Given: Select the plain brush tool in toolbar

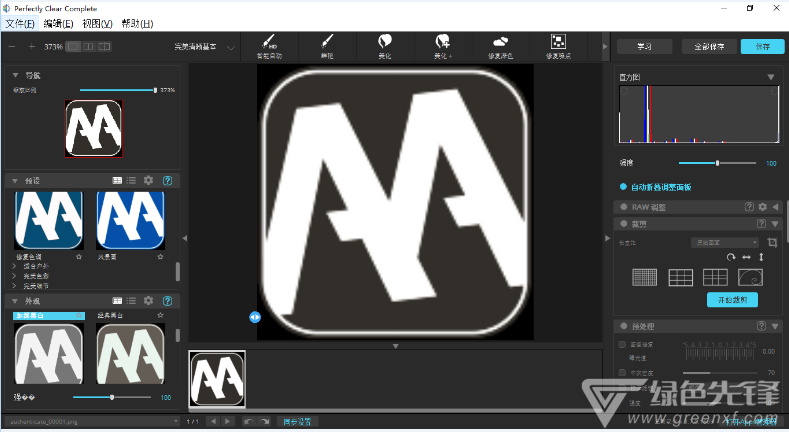Looking at the screenshot, I should 327,46.
